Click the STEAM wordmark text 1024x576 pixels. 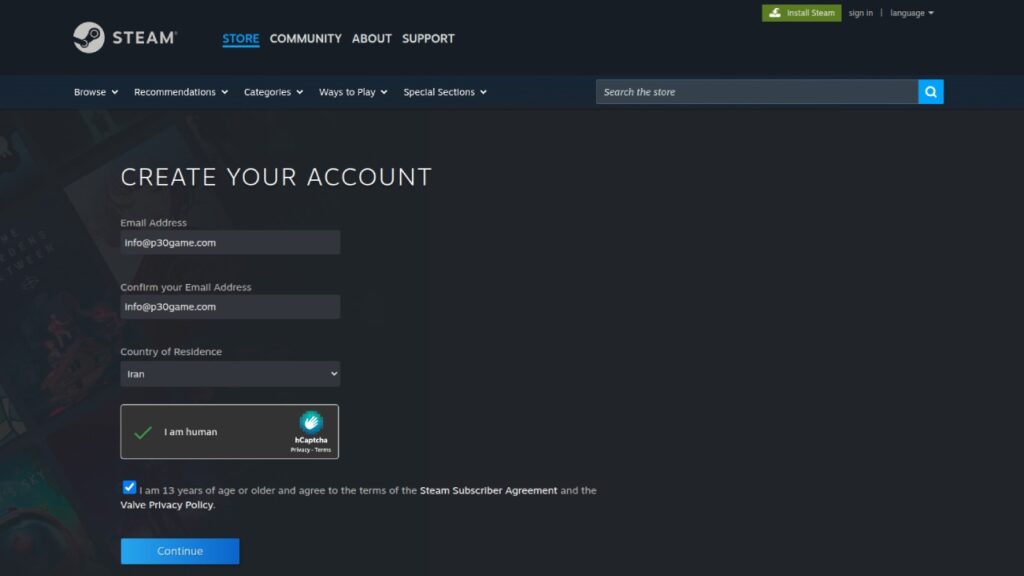coord(144,38)
